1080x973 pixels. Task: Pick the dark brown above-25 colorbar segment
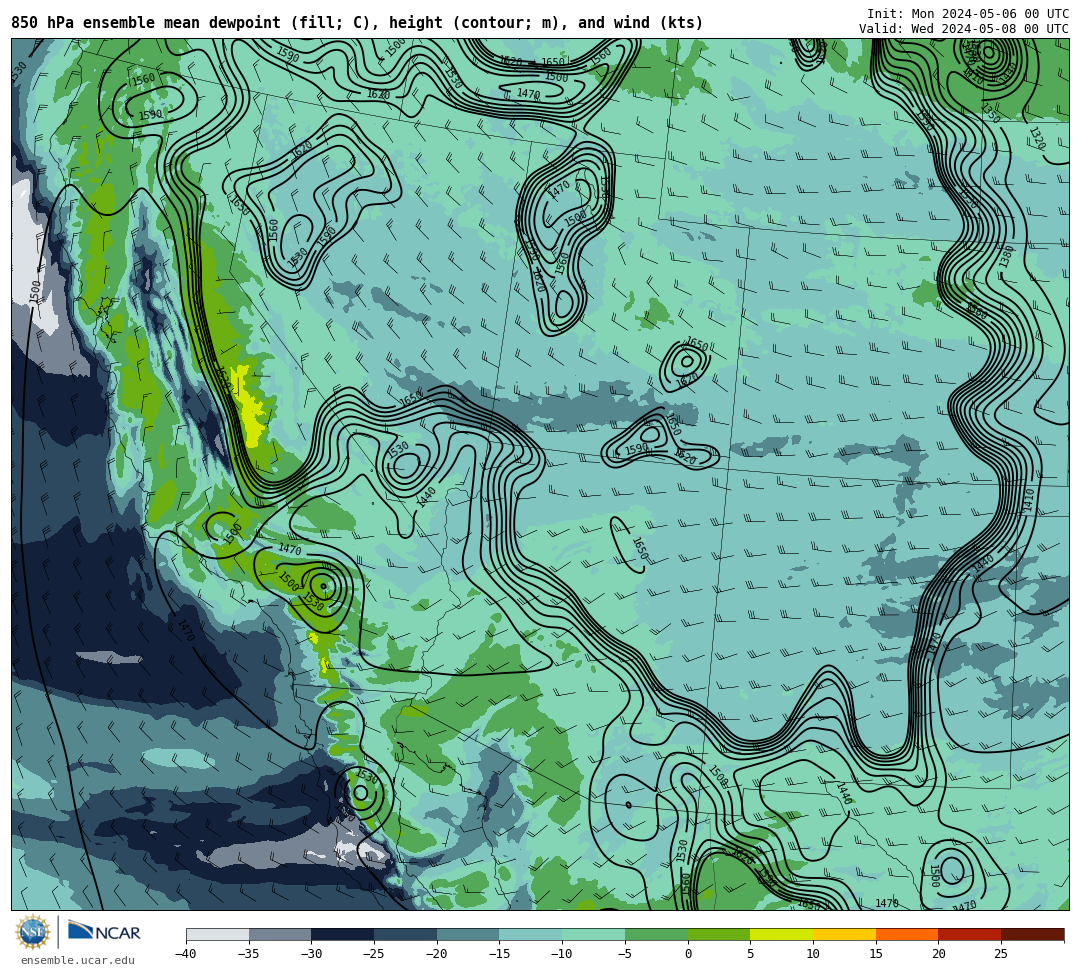1032,935
